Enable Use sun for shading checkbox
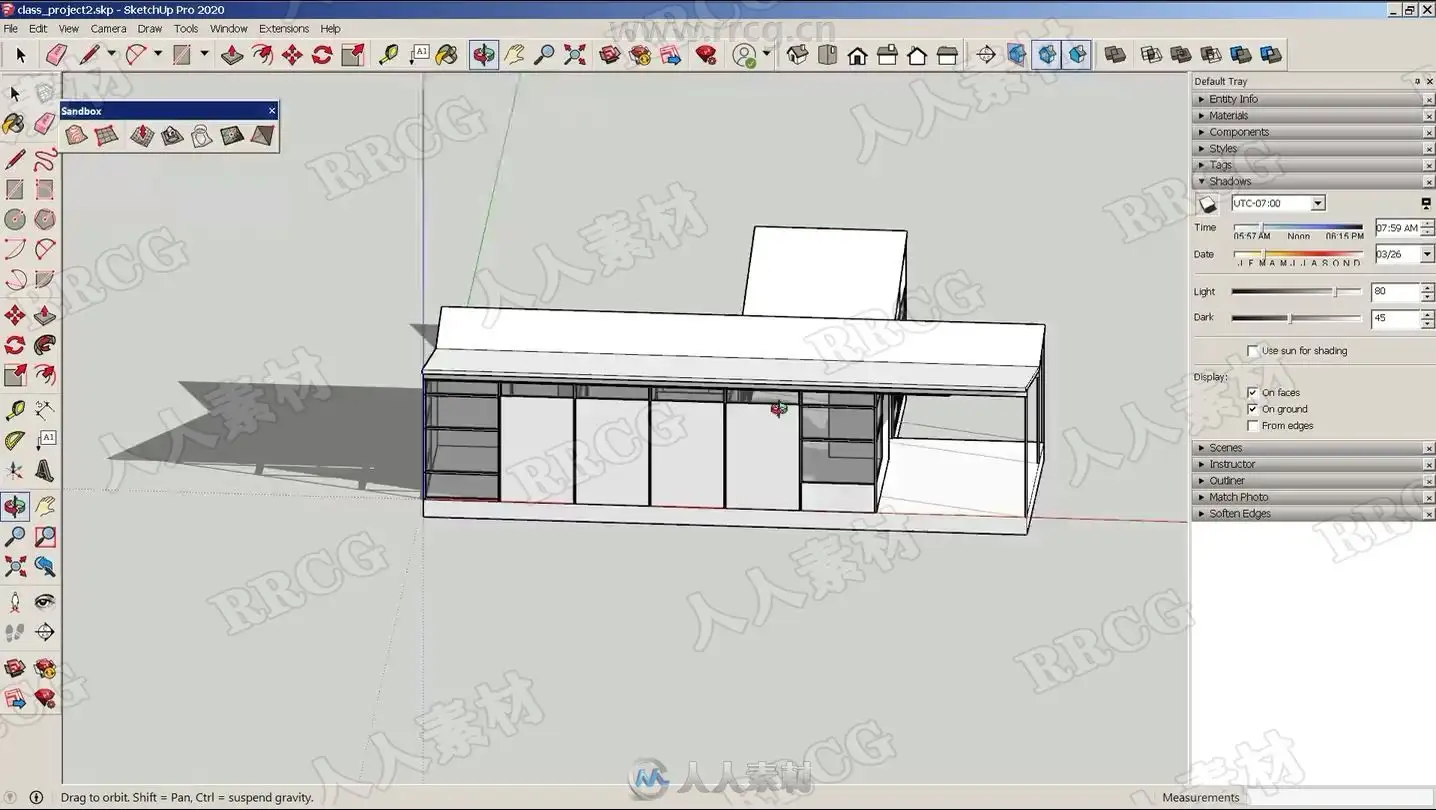 1253,351
